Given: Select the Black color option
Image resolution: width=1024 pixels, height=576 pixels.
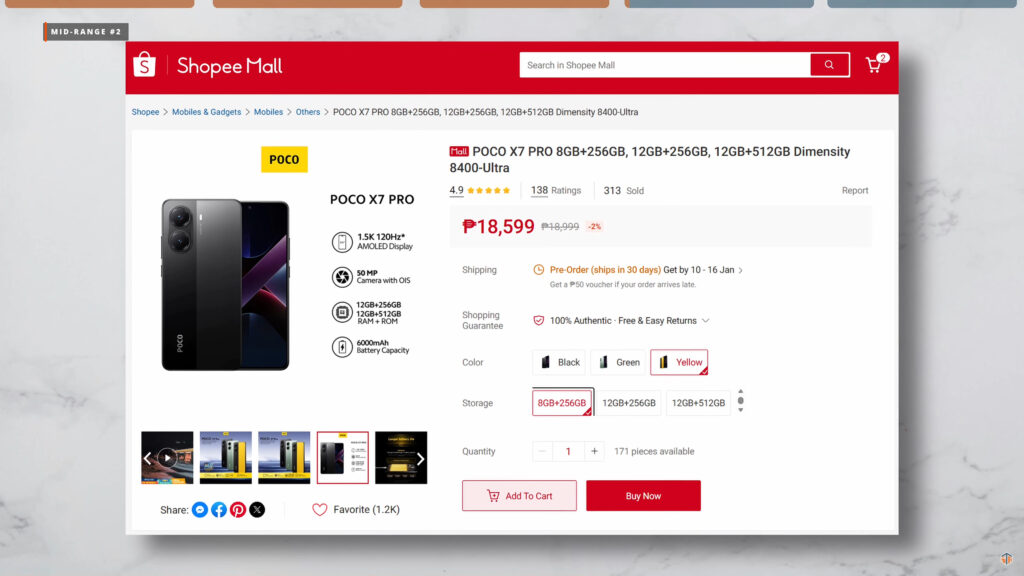Looking at the screenshot, I should [560, 362].
